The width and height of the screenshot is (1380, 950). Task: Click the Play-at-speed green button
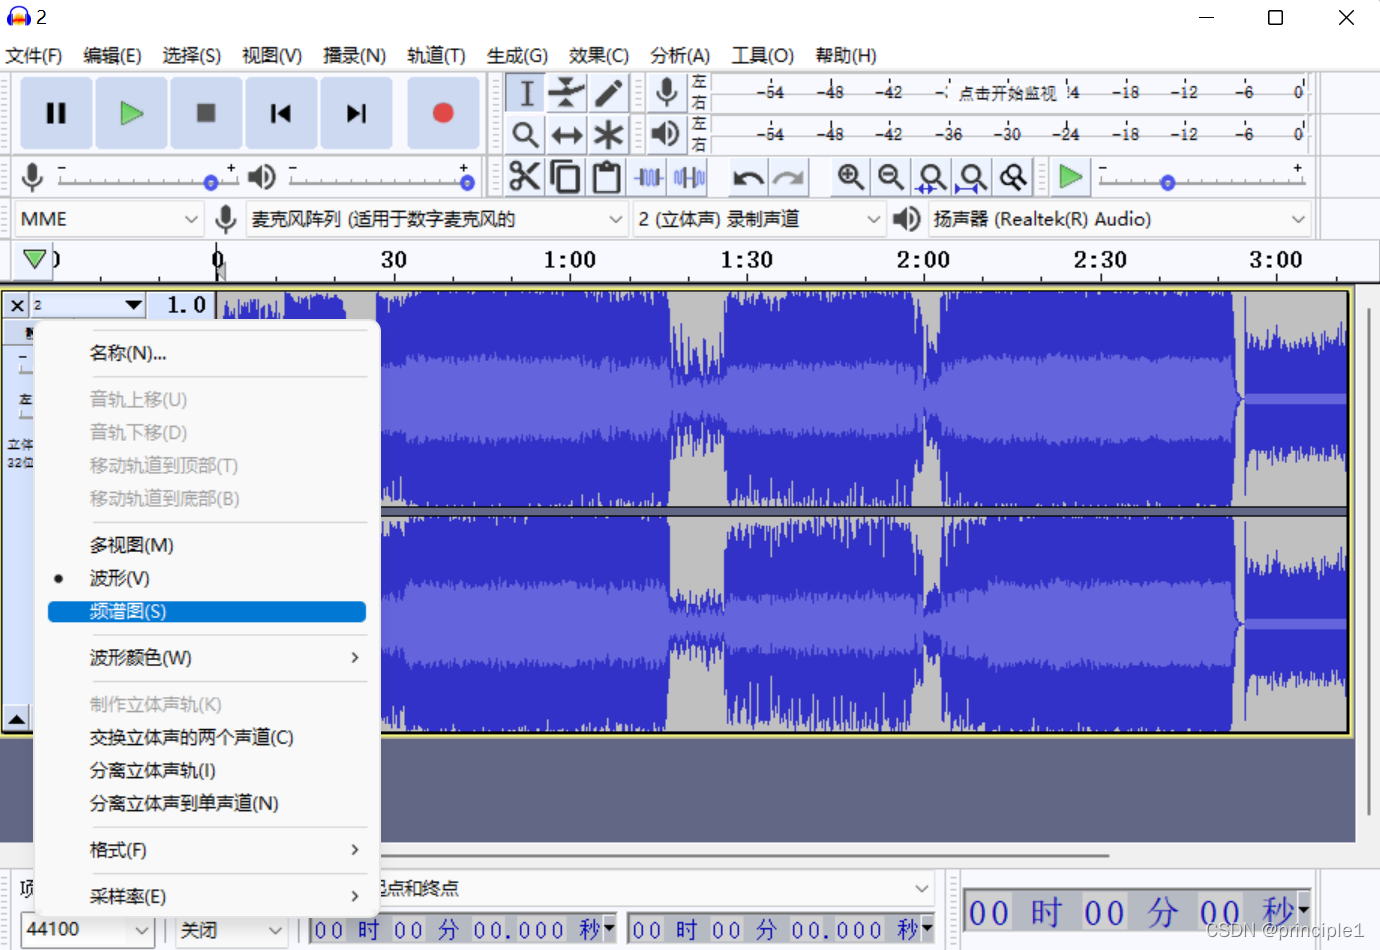(1071, 177)
